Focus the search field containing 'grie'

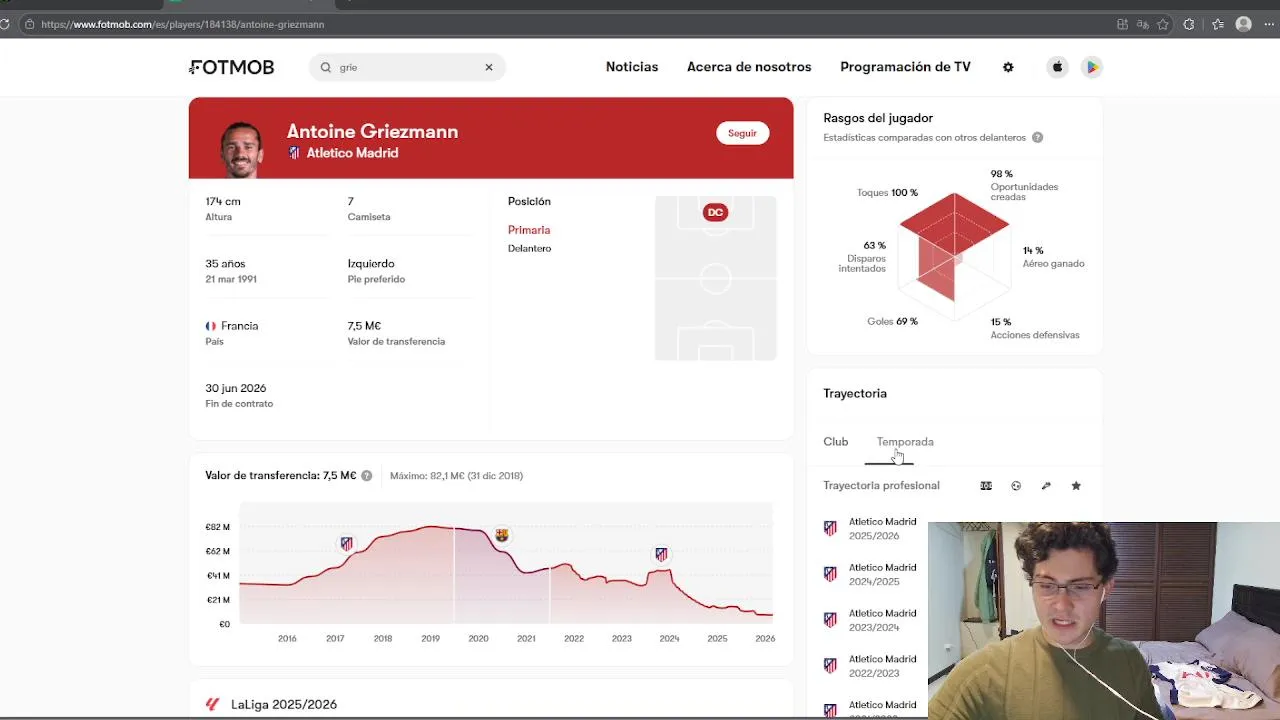click(x=408, y=67)
